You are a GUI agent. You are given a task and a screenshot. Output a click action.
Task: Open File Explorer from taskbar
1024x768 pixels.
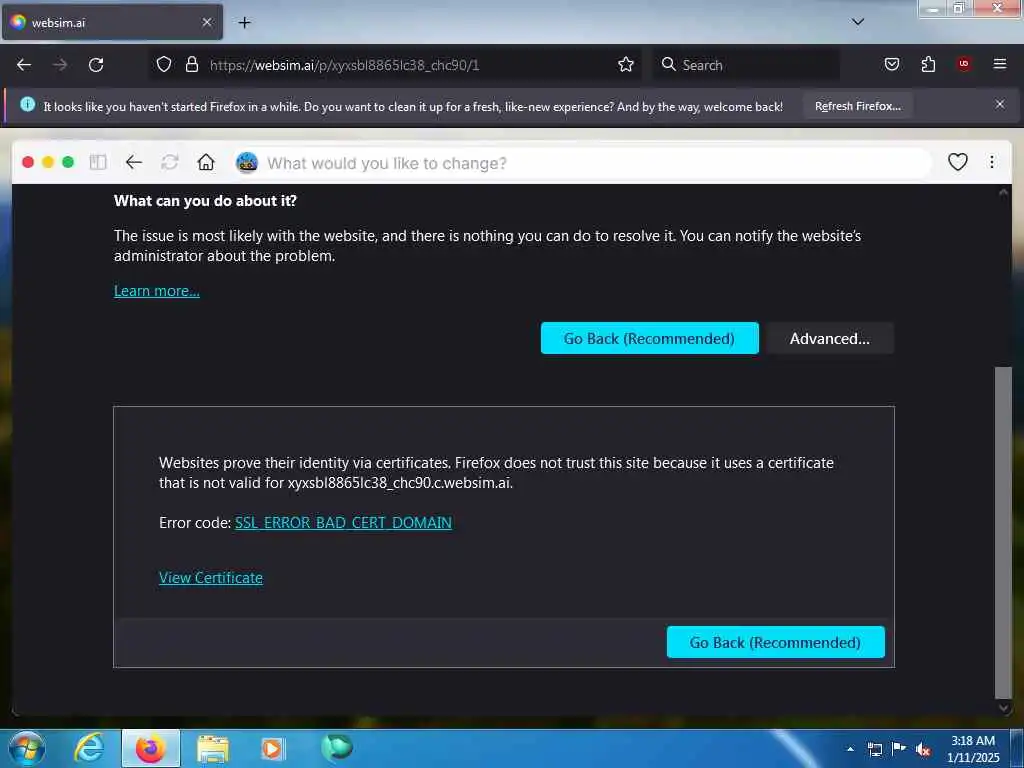212,749
